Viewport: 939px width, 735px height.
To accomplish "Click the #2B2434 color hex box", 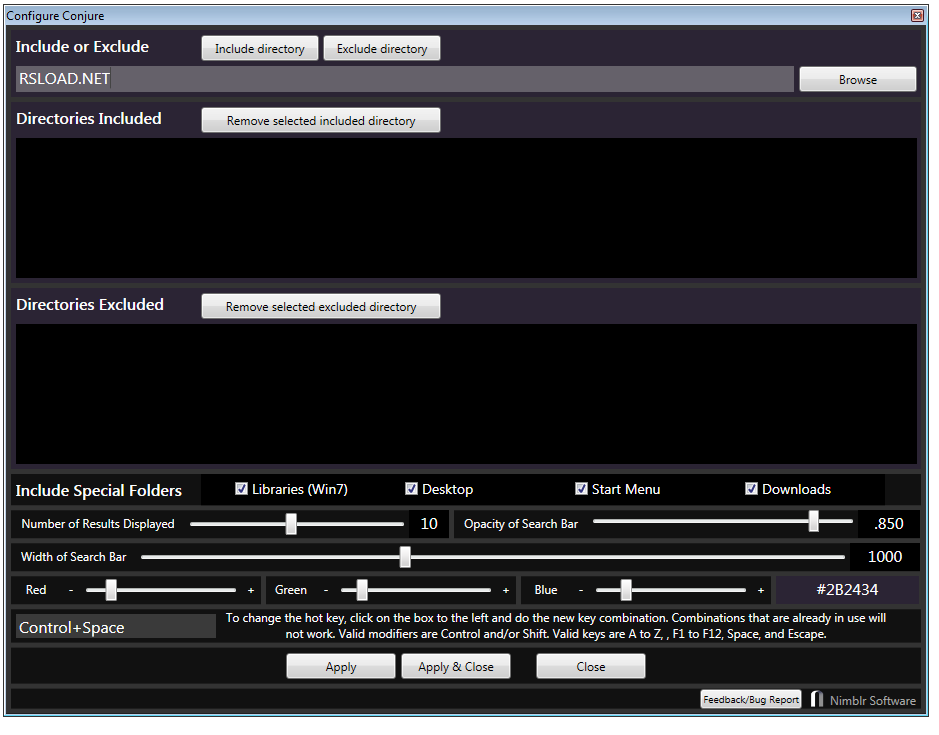I will [x=847, y=590].
